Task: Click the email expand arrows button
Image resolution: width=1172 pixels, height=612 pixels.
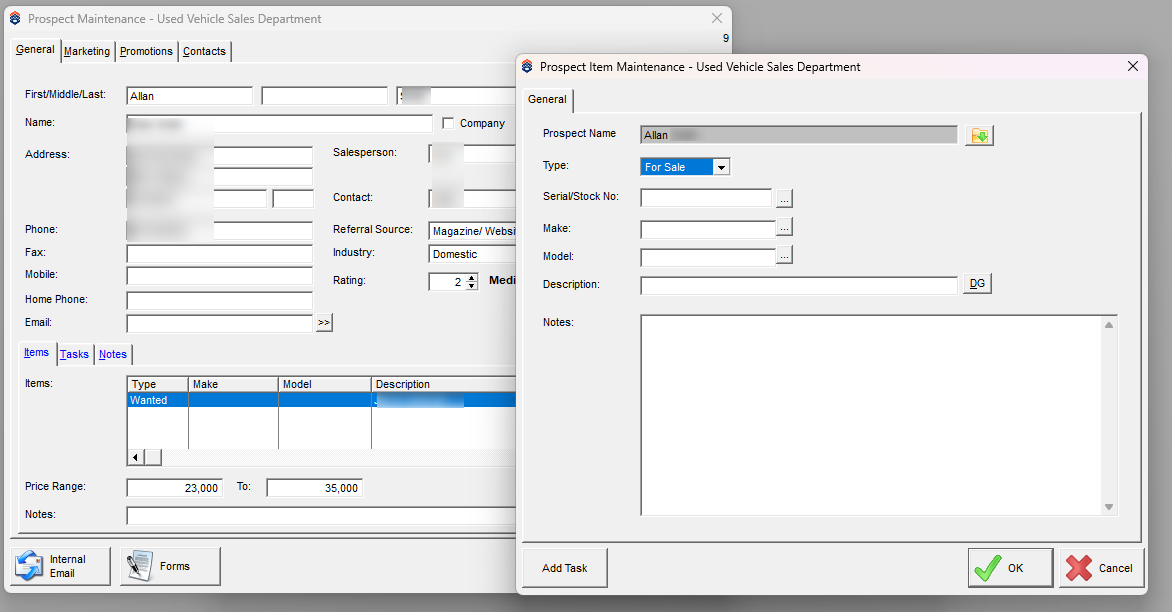Action: 323,323
